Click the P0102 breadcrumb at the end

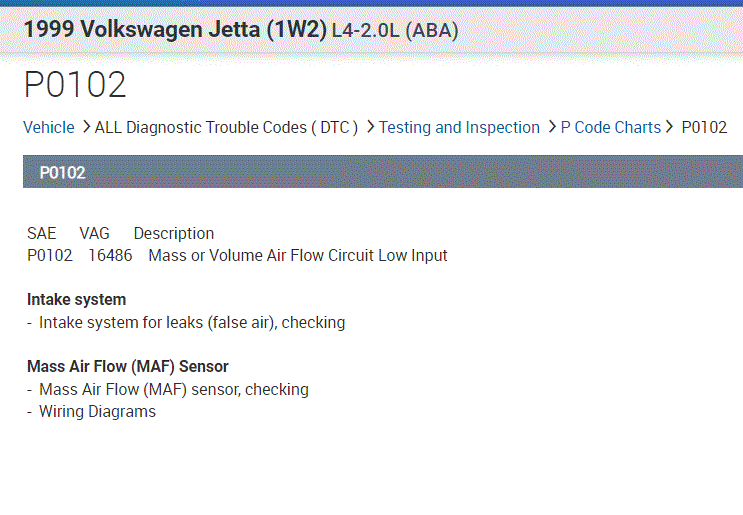(x=704, y=127)
